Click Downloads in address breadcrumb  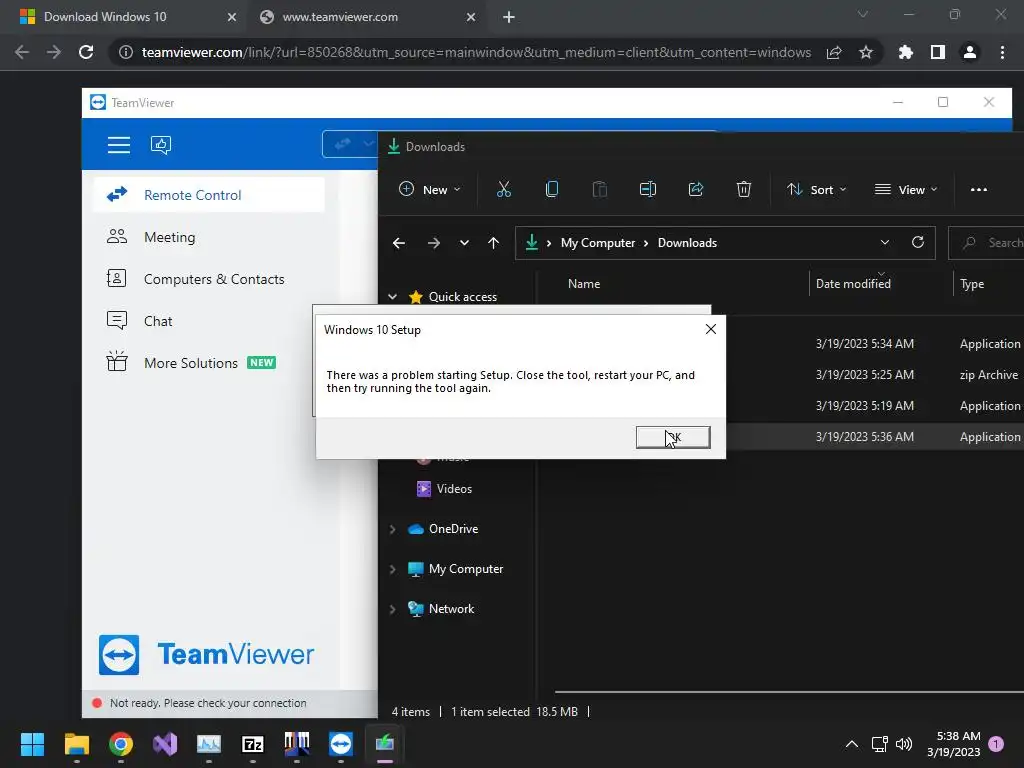click(x=687, y=243)
